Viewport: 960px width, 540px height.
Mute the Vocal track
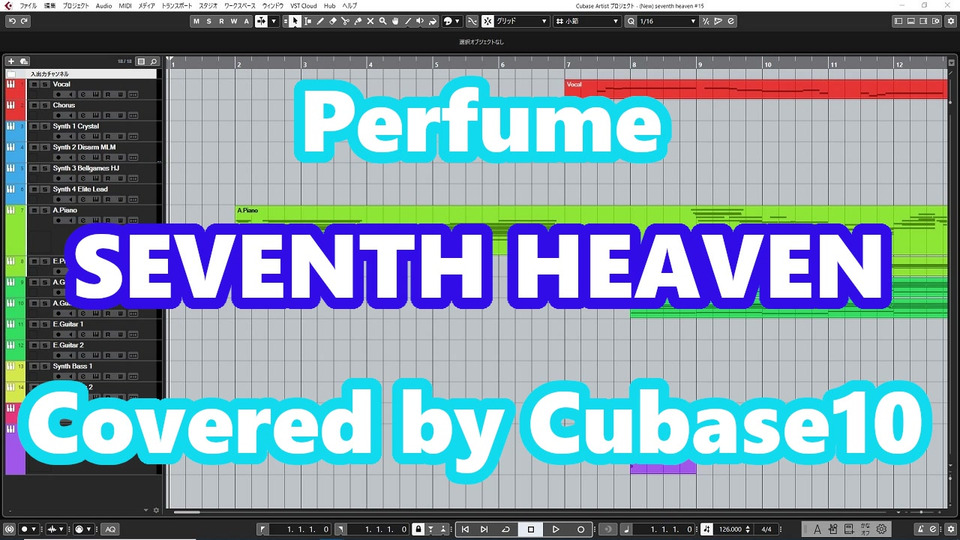pos(35,84)
